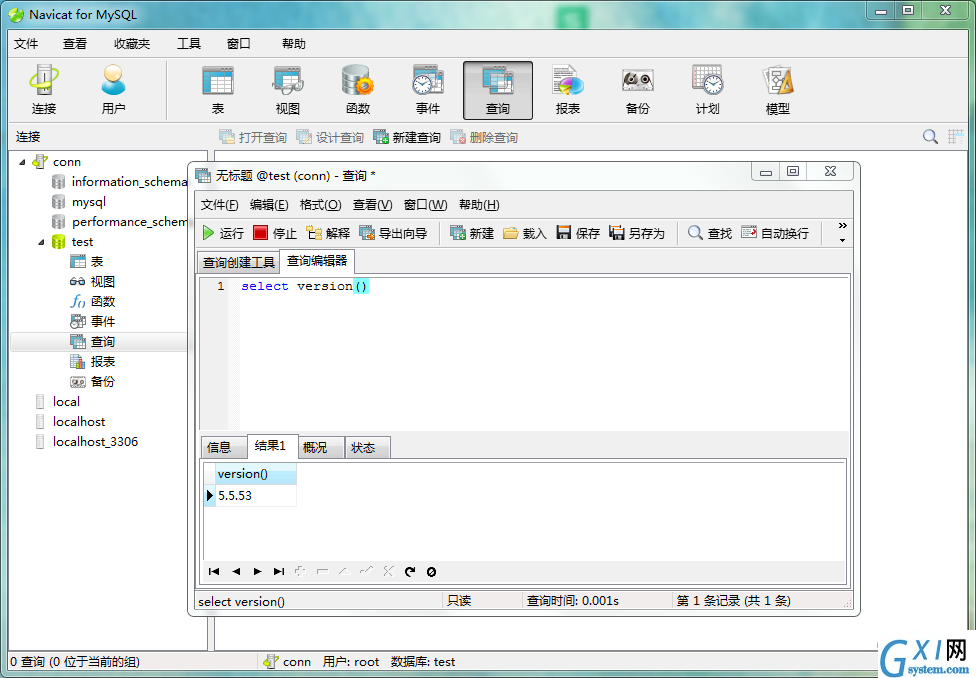Select the Model (模型) main toolbar icon
This screenshot has height=678, width=976.
click(777, 90)
